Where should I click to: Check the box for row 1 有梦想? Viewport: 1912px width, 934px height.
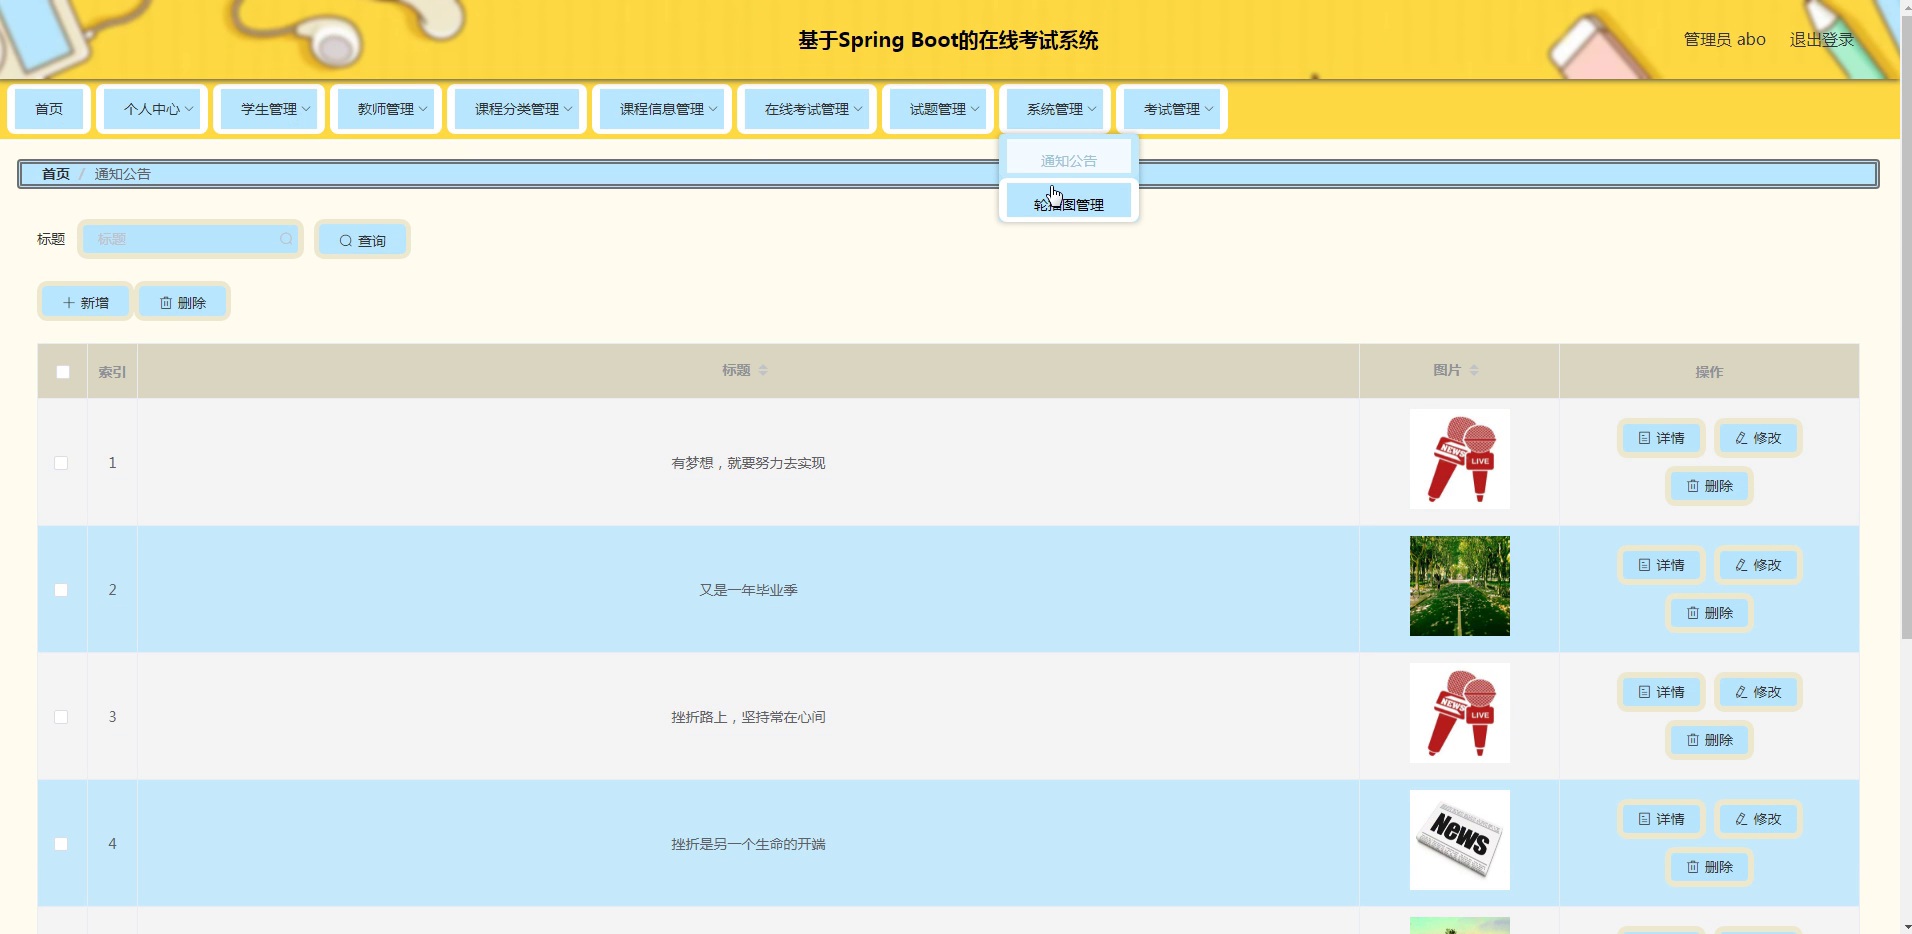pyautogui.click(x=61, y=463)
